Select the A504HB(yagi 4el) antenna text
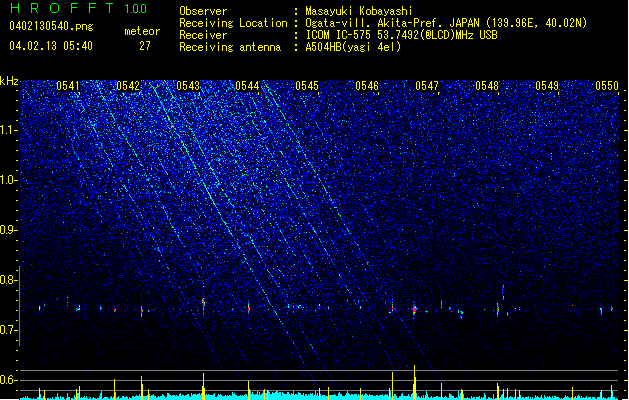This screenshot has width=629, height=400. (x=353, y=47)
